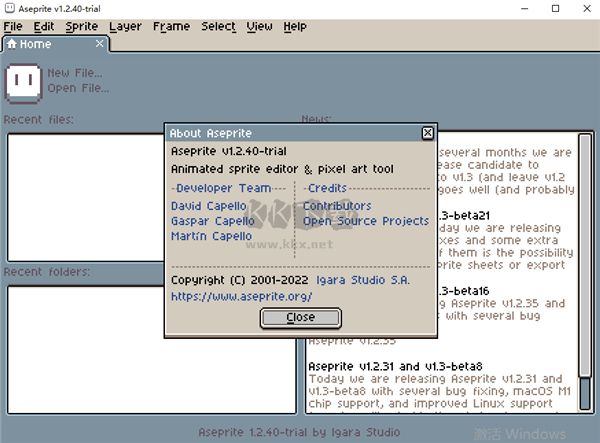Open the Sprite menu
Viewport: 600px width, 443px height.
pyautogui.click(x=82, y=26)
